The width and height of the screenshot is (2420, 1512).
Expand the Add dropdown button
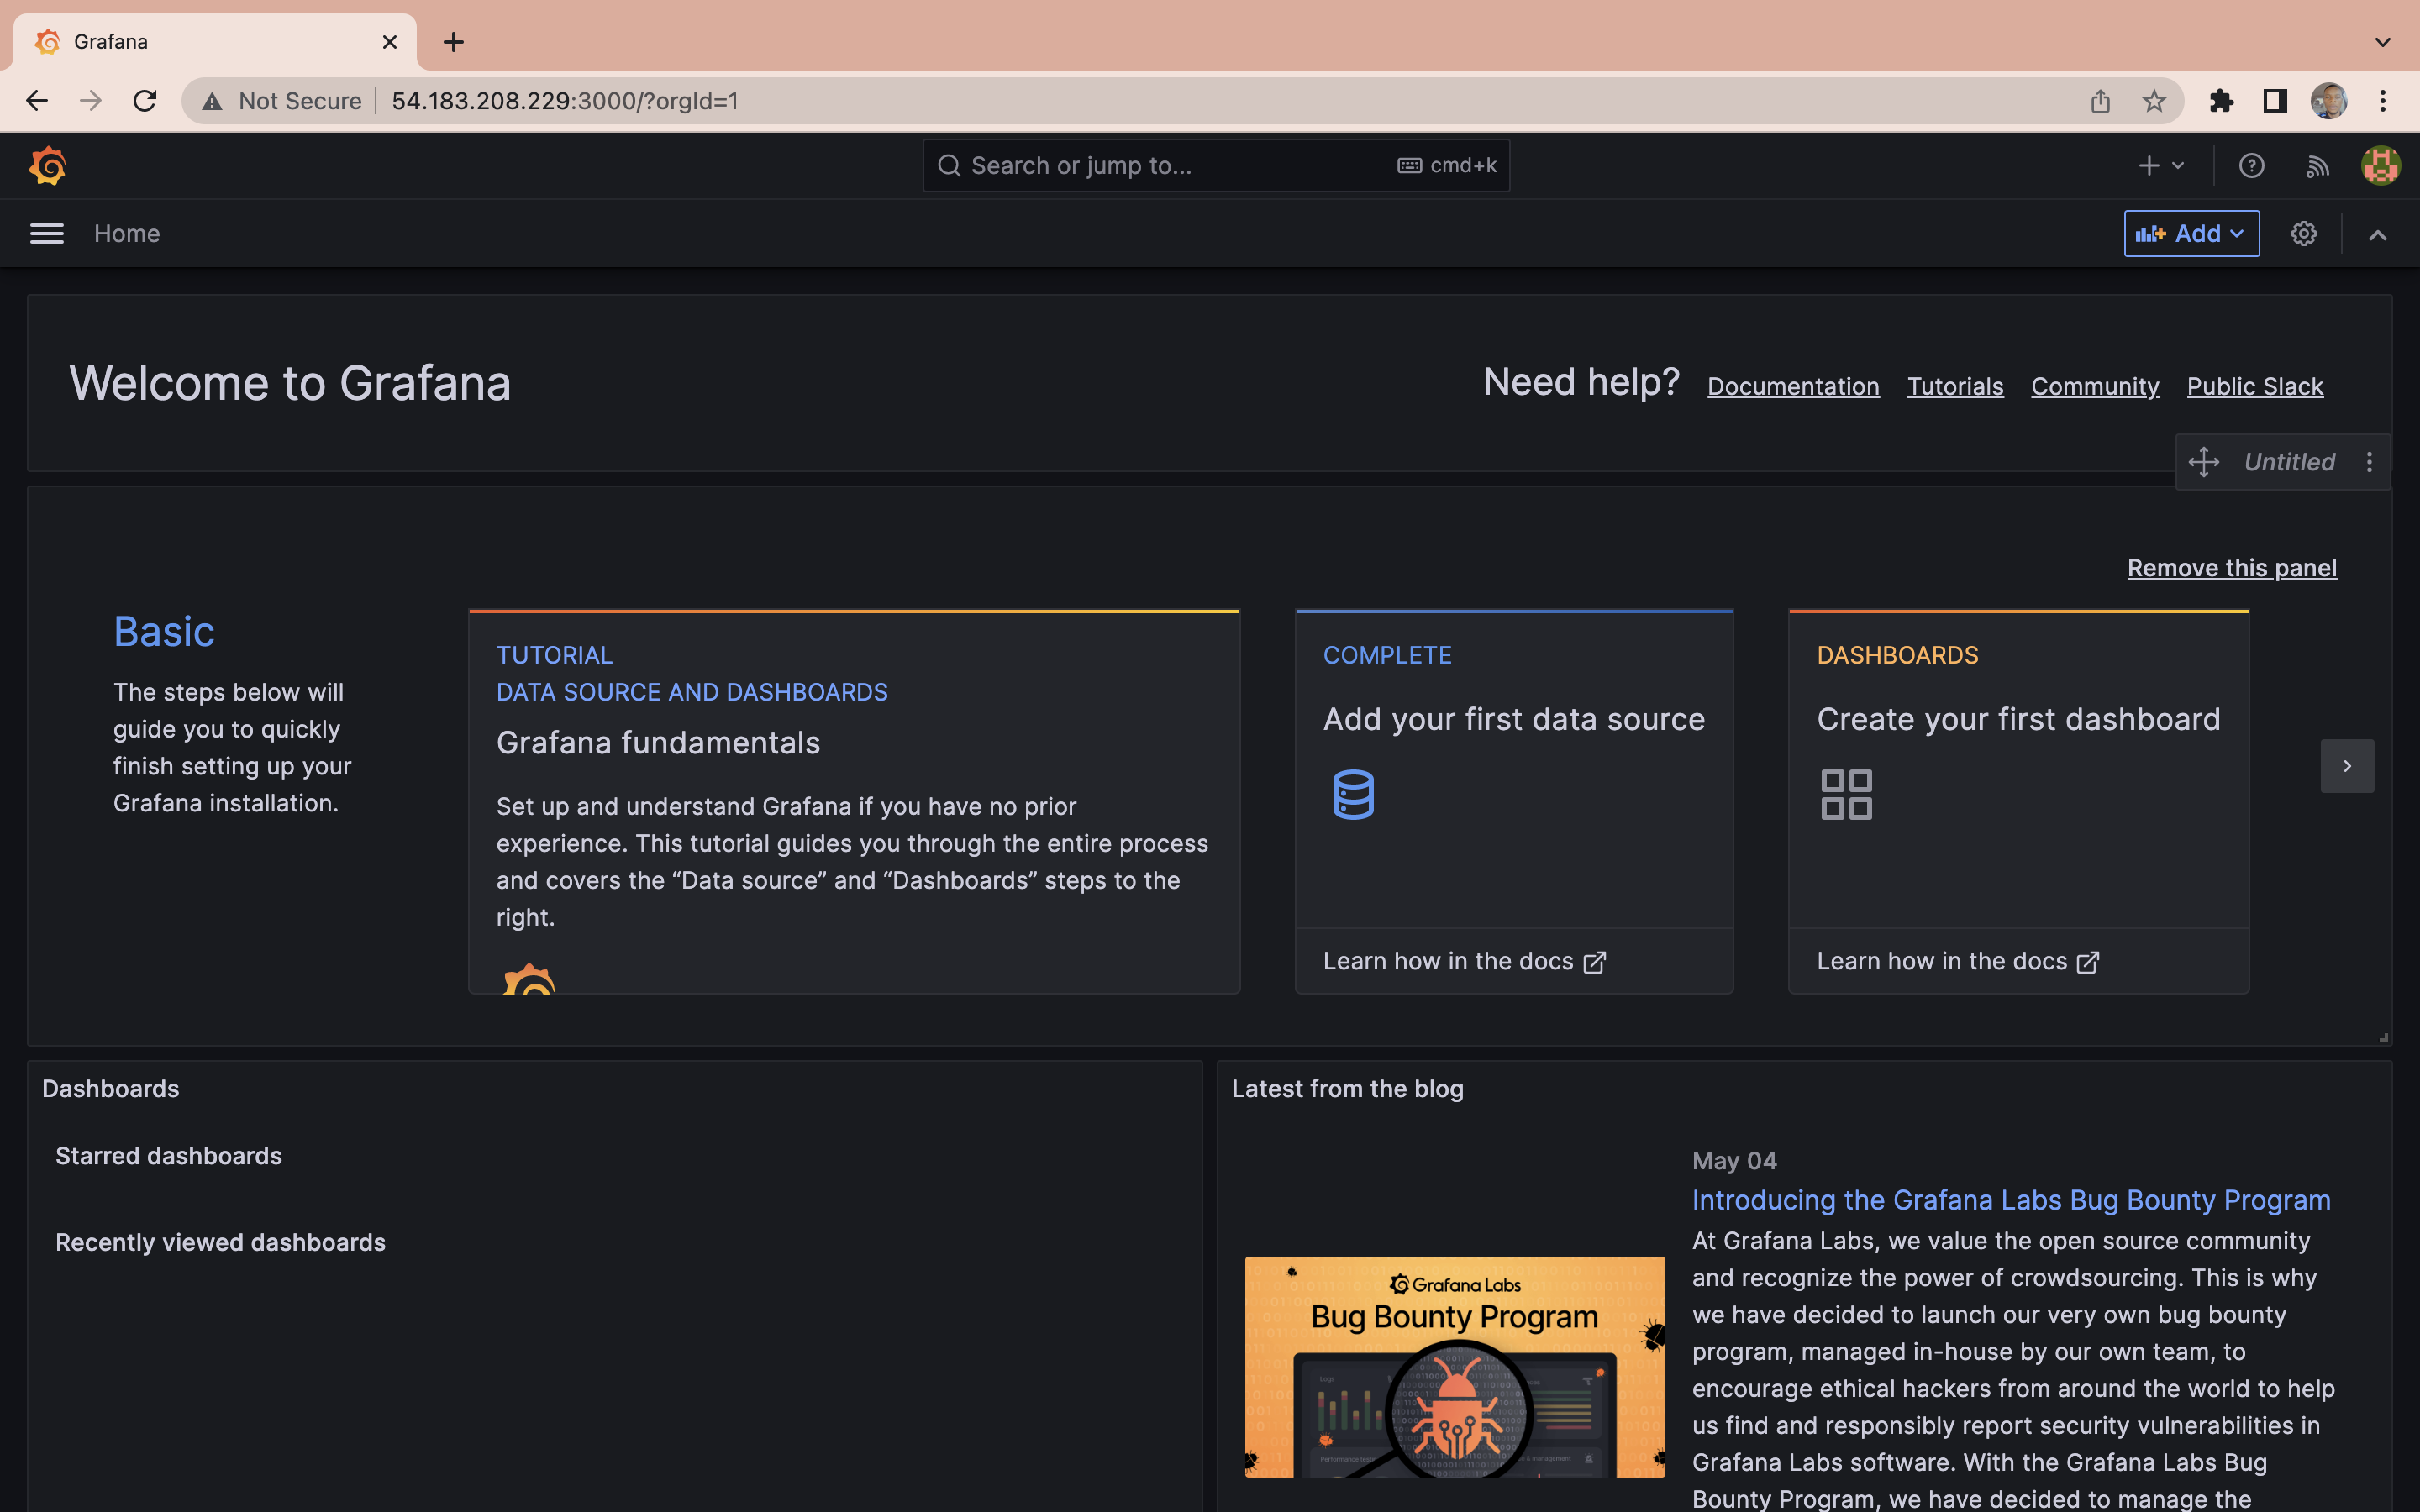2191,233
